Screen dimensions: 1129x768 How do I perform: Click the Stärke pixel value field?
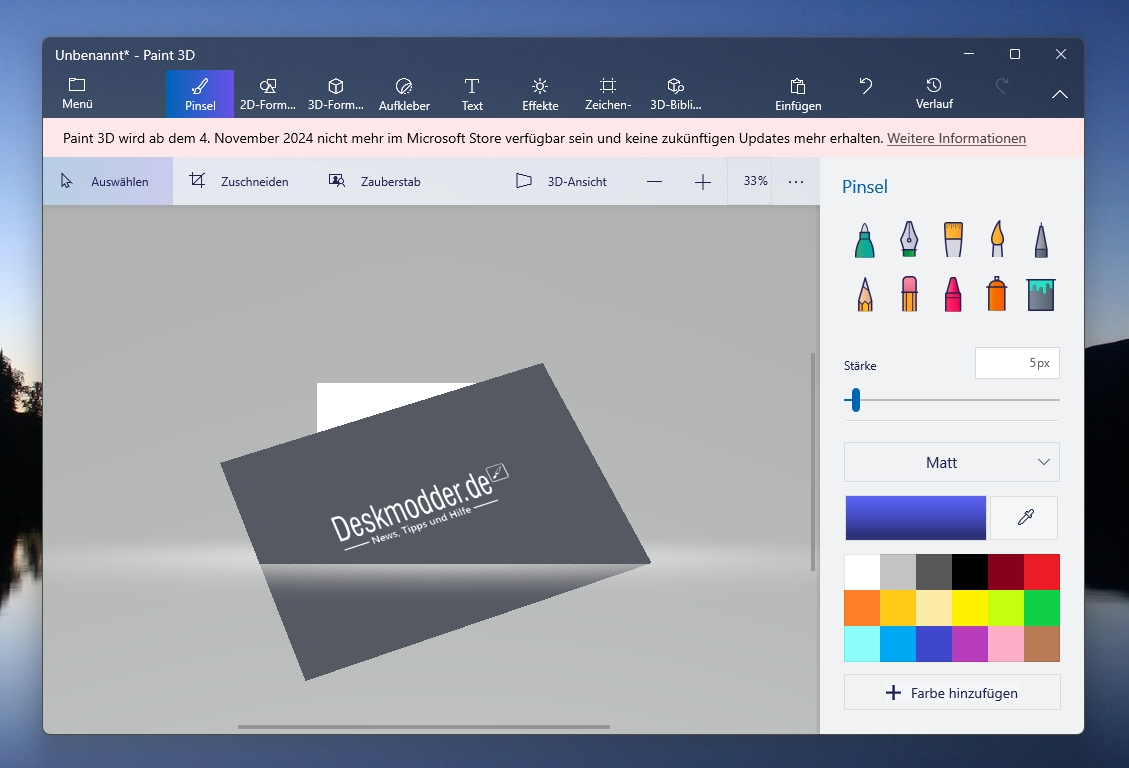point(1017,363)
